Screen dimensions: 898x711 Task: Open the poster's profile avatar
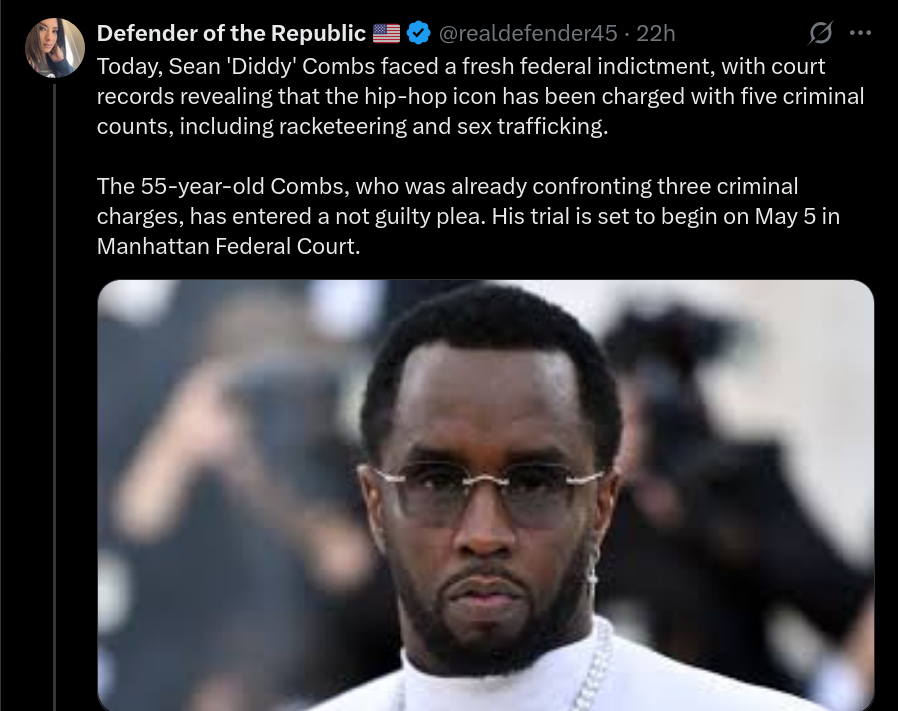pos(55,48)
